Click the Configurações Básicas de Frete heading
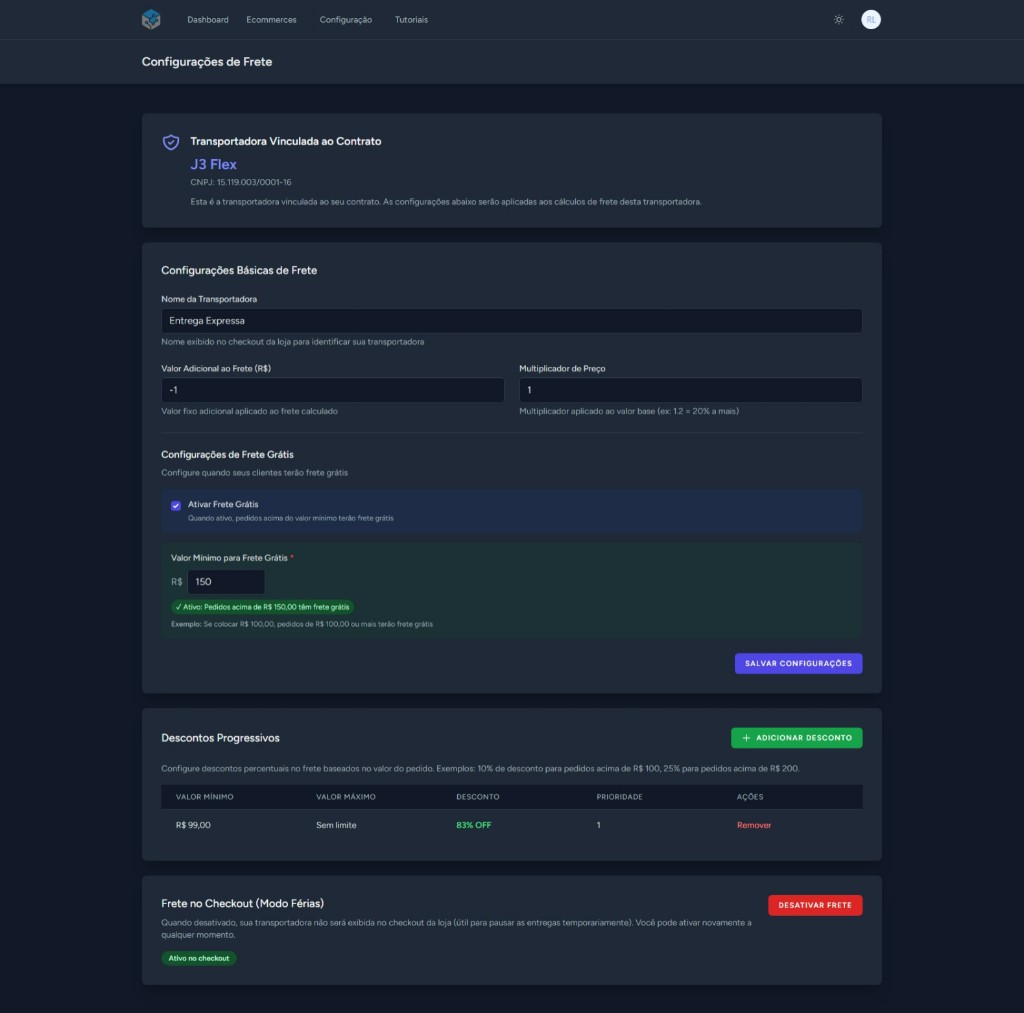Screen dimensions: 1024x1013 (x=239, y=270)
